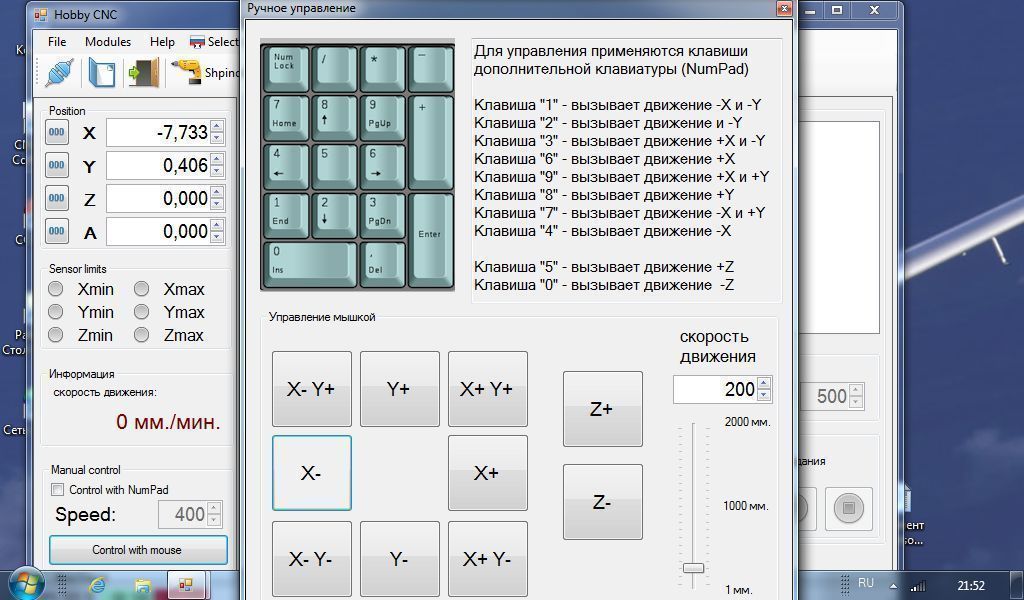Viewport: 1024px width, 600px height.
Task: Click the connect plug icon in Hobby CNC toolbar
Action: coord(58,72)
